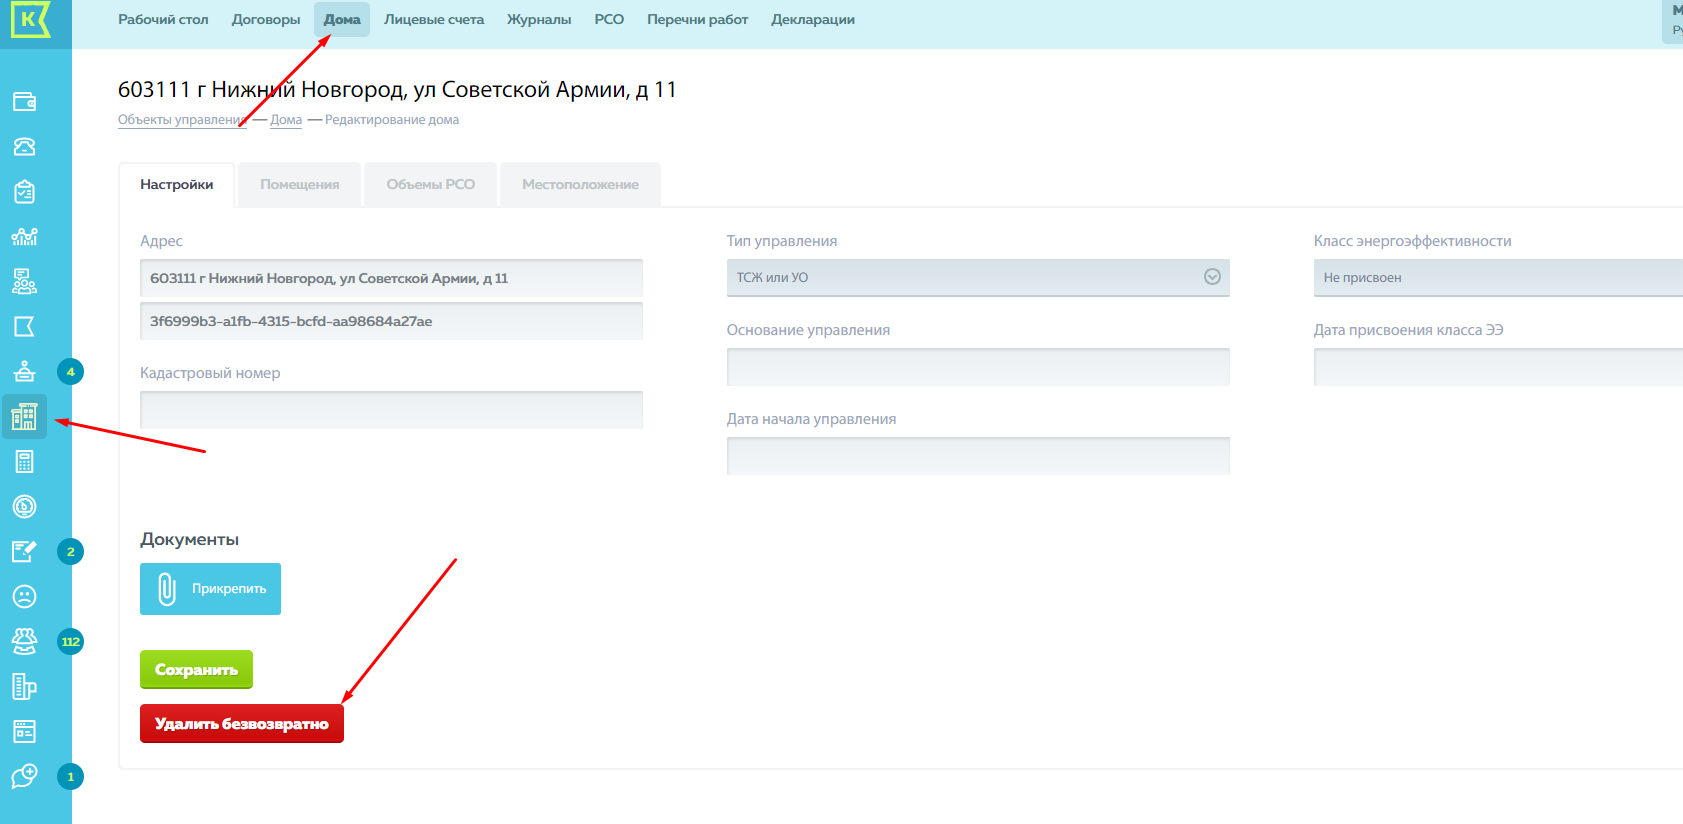Open the Класс энергоэффективности dropdown
This screenshot has width=1683, height=824.
1498,278
